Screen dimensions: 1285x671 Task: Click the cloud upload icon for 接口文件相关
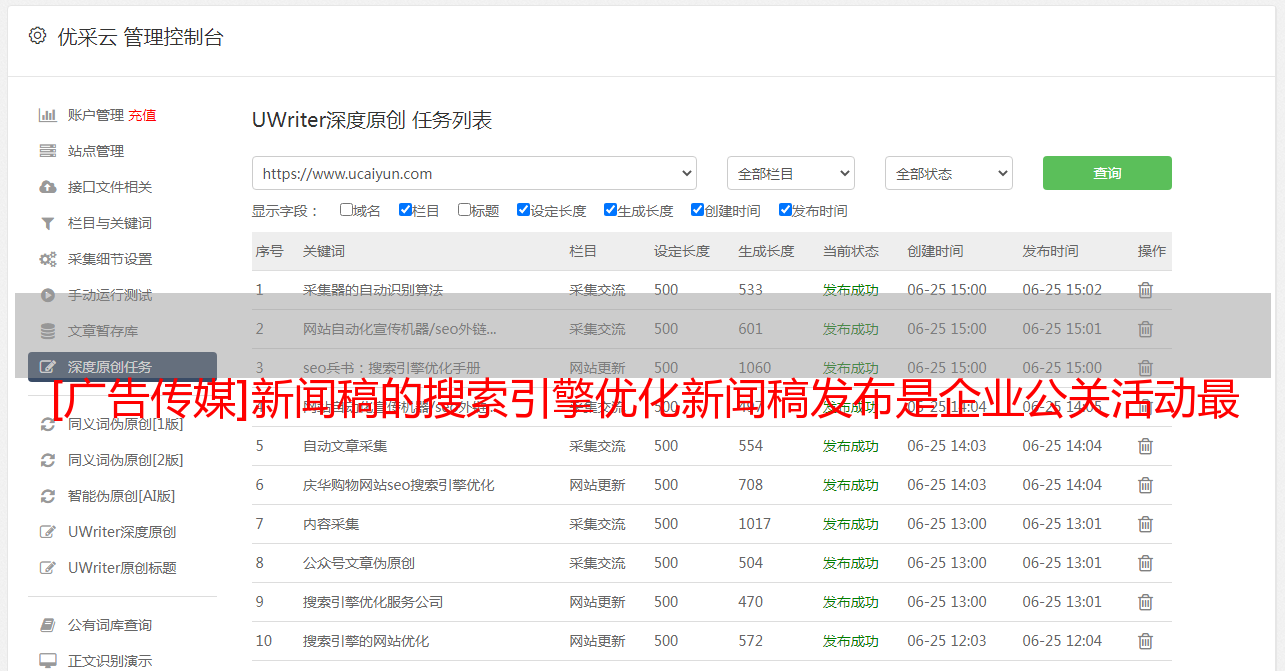(47, 187)
